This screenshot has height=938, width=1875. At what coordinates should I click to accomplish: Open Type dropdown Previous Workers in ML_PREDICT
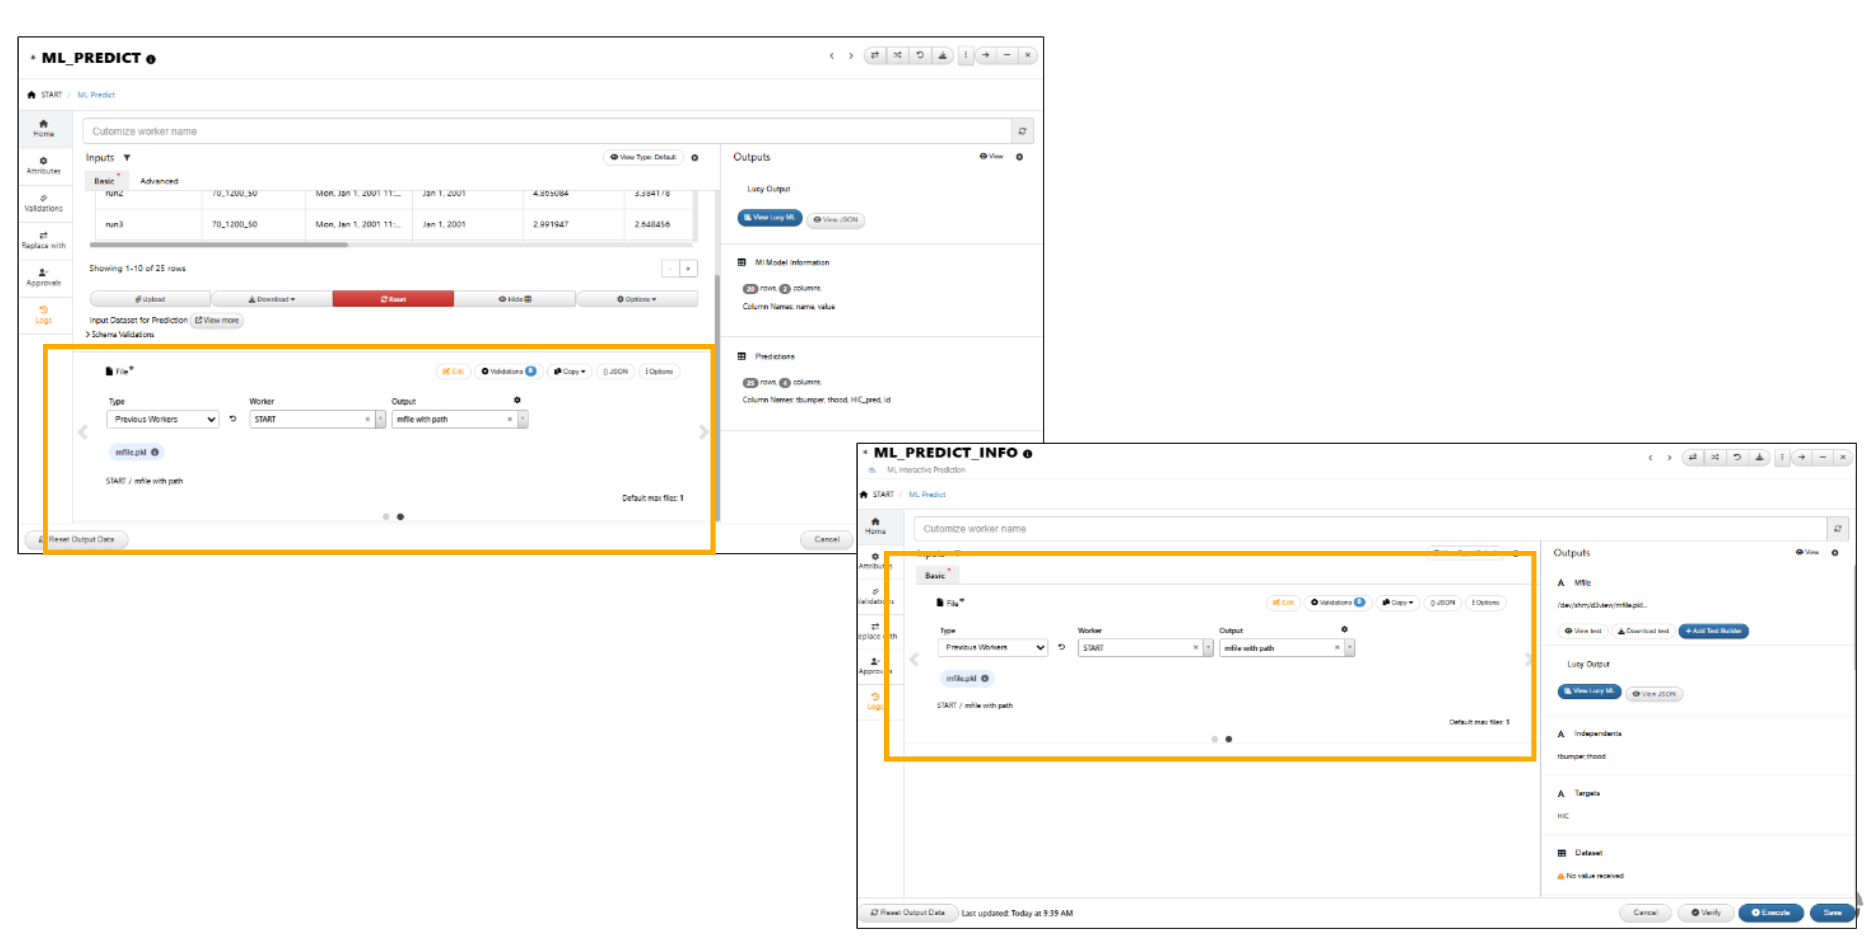tap(163, 419)
